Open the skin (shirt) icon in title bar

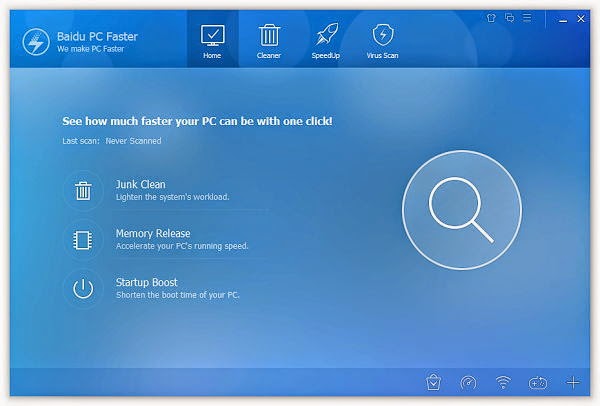(x=491, y=18)
